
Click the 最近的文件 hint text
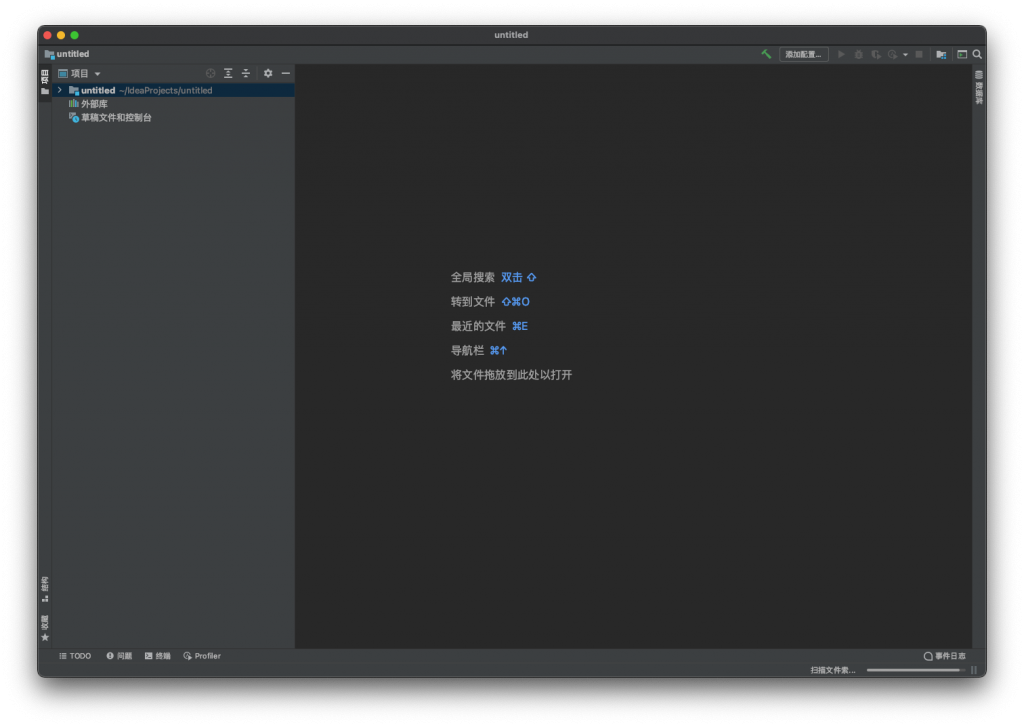pyautogui.click(x=478, y=326)
